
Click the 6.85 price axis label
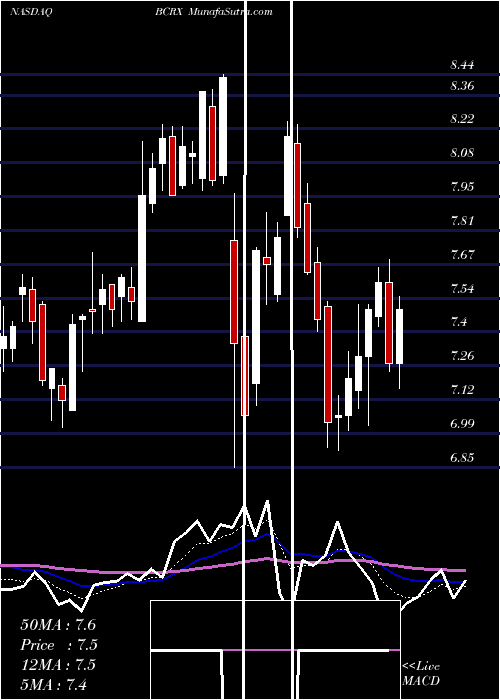(x=462, y=458)
